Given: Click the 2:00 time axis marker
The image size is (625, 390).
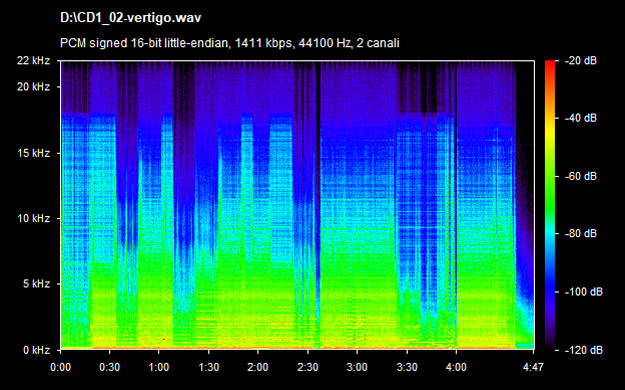Looking at the screenshot, I should pyautogui.click(x=257, y=367).
